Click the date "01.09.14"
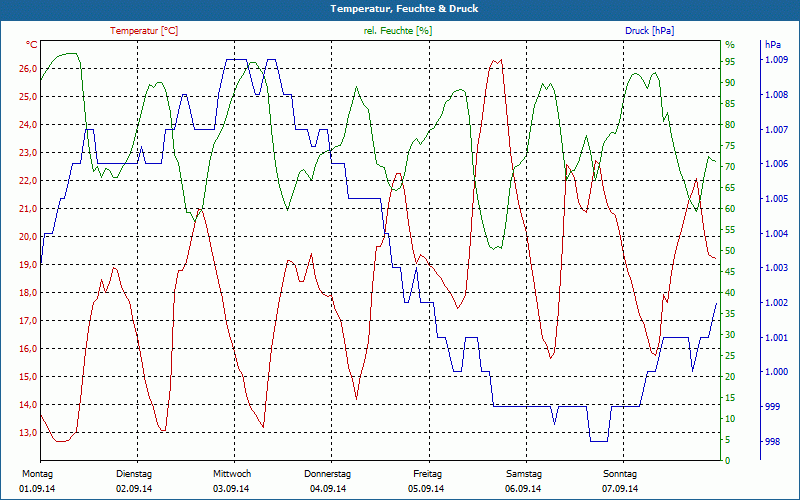800x500 pixels. tap(37, 489)
